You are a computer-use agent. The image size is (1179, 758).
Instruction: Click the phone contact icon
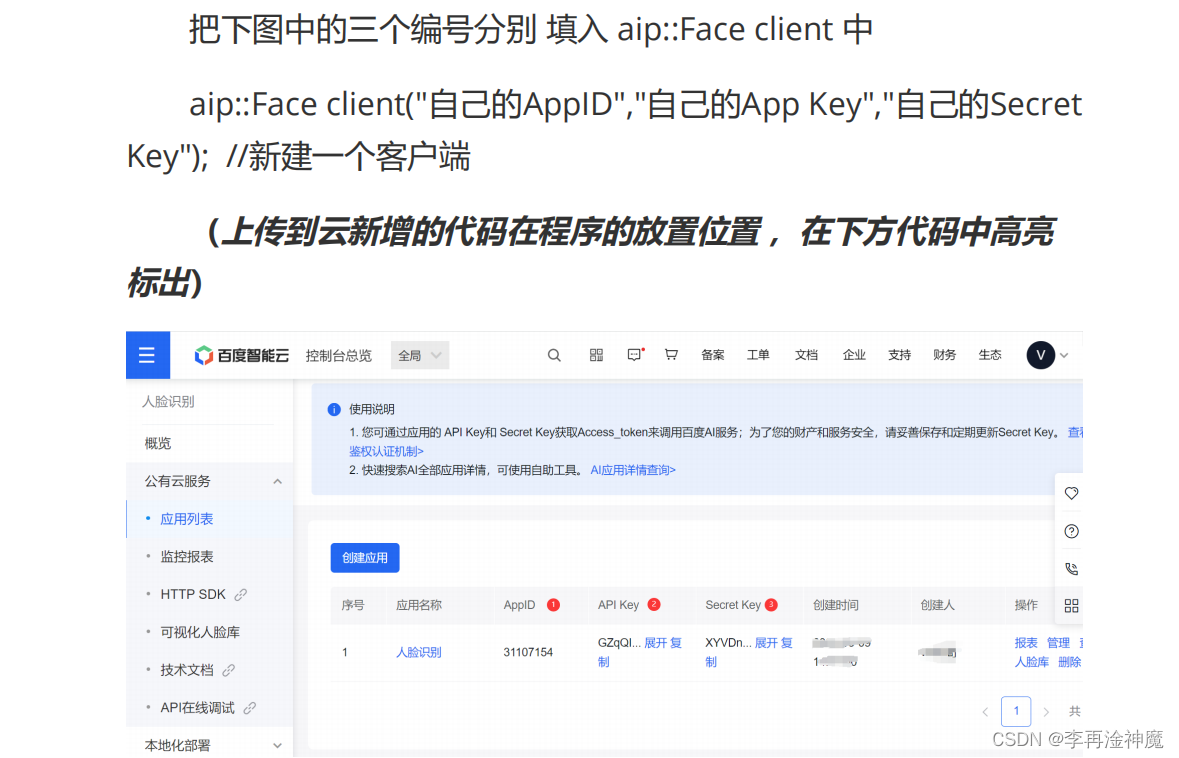coord(1071,568)
